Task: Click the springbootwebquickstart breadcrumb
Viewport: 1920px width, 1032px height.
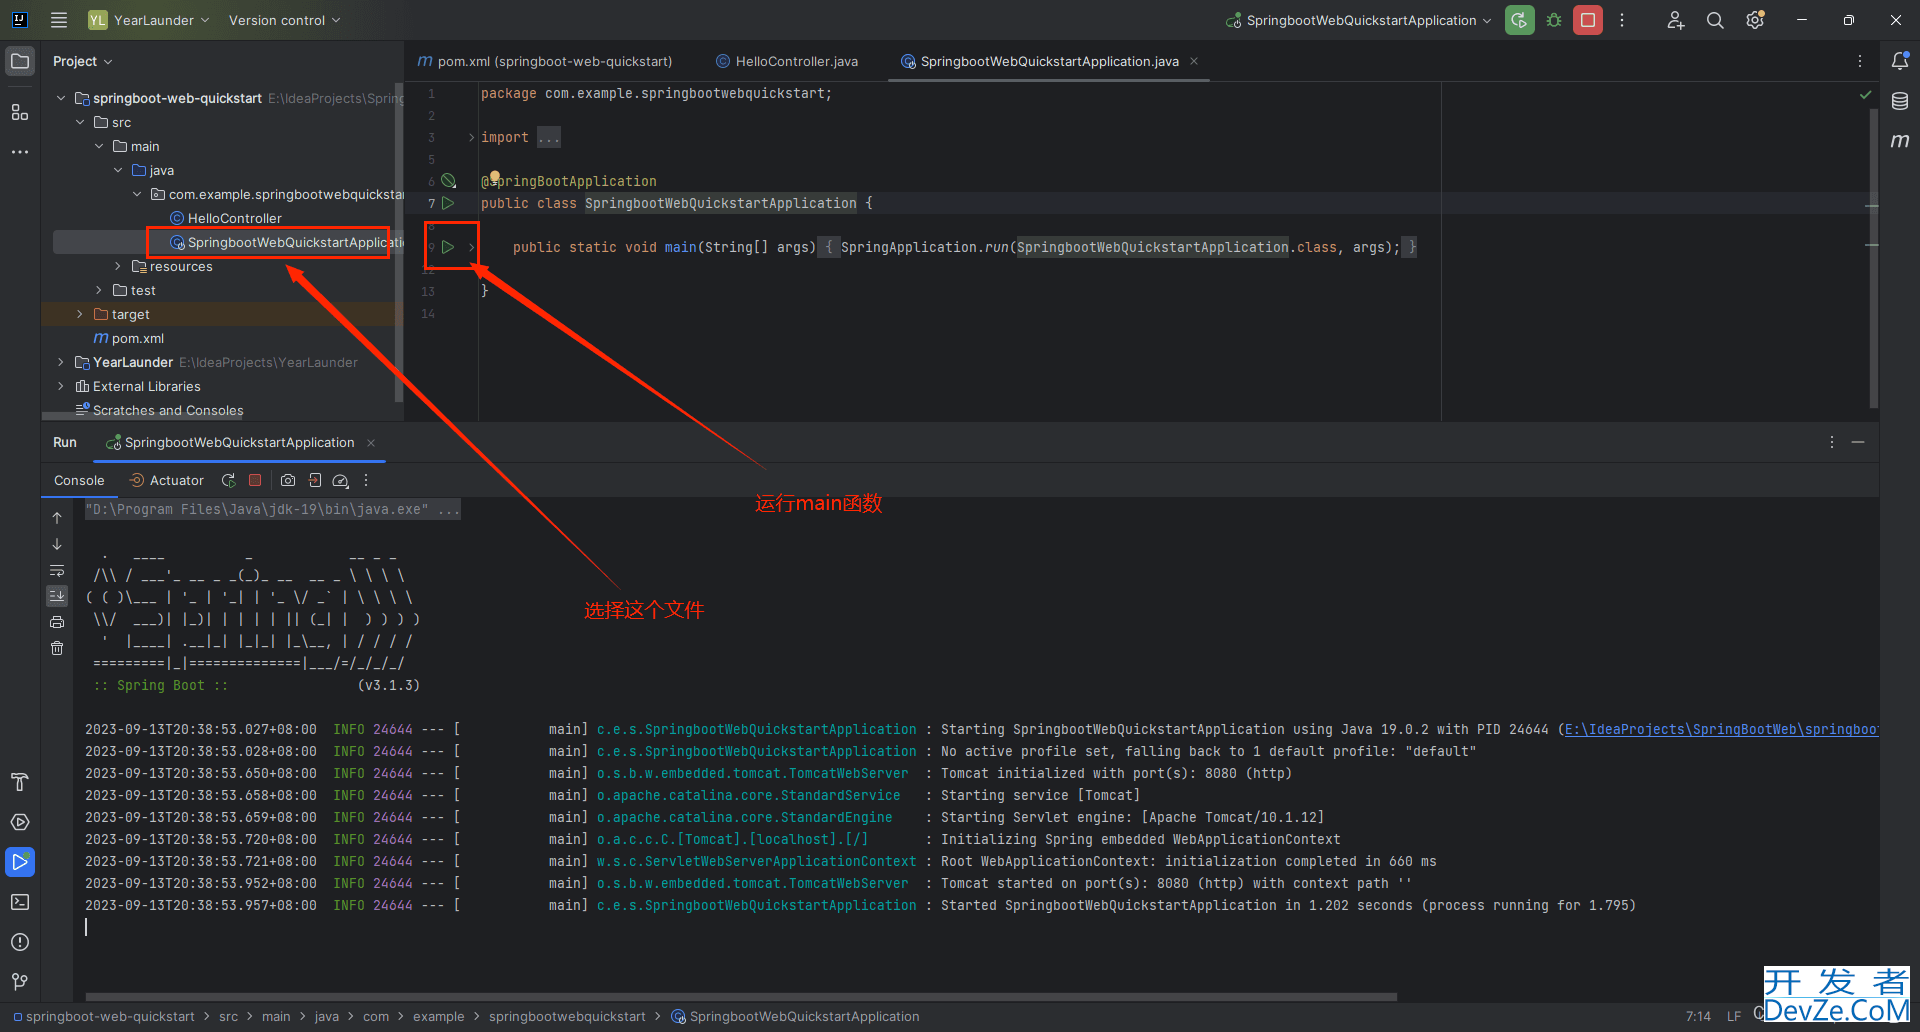Action: tap(567, 1016)
